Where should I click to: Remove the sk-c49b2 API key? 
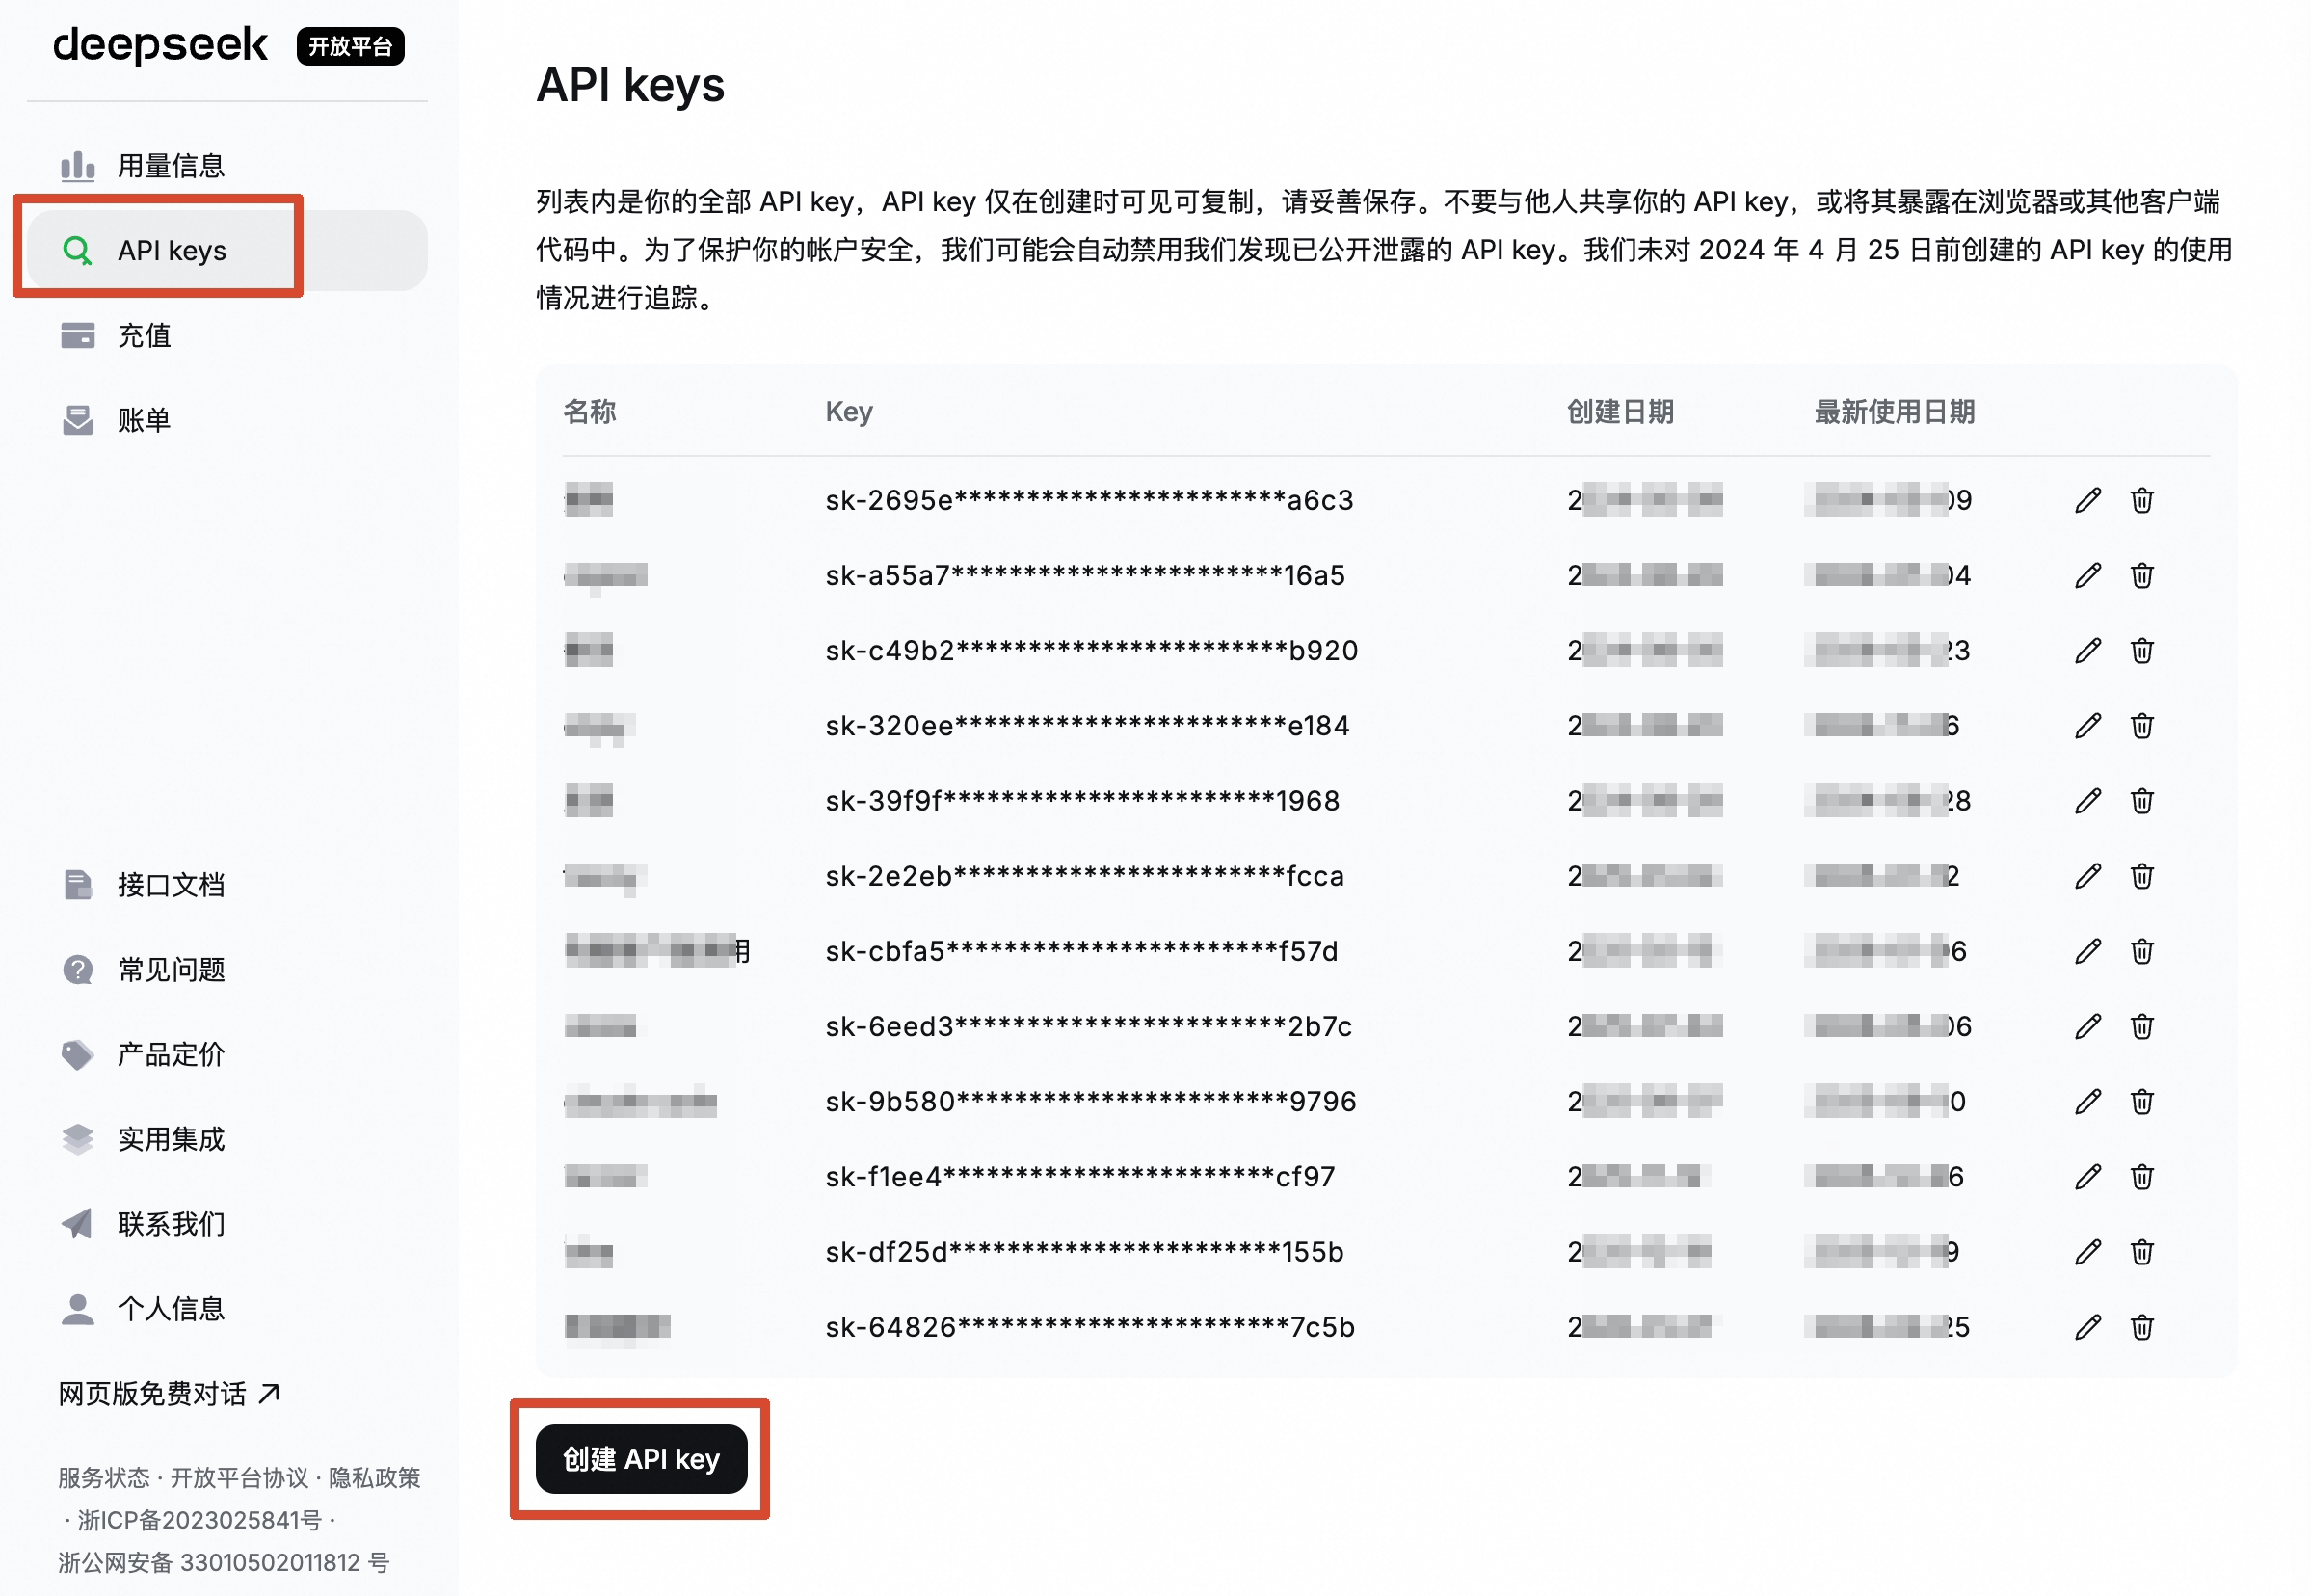point(2141,650)
